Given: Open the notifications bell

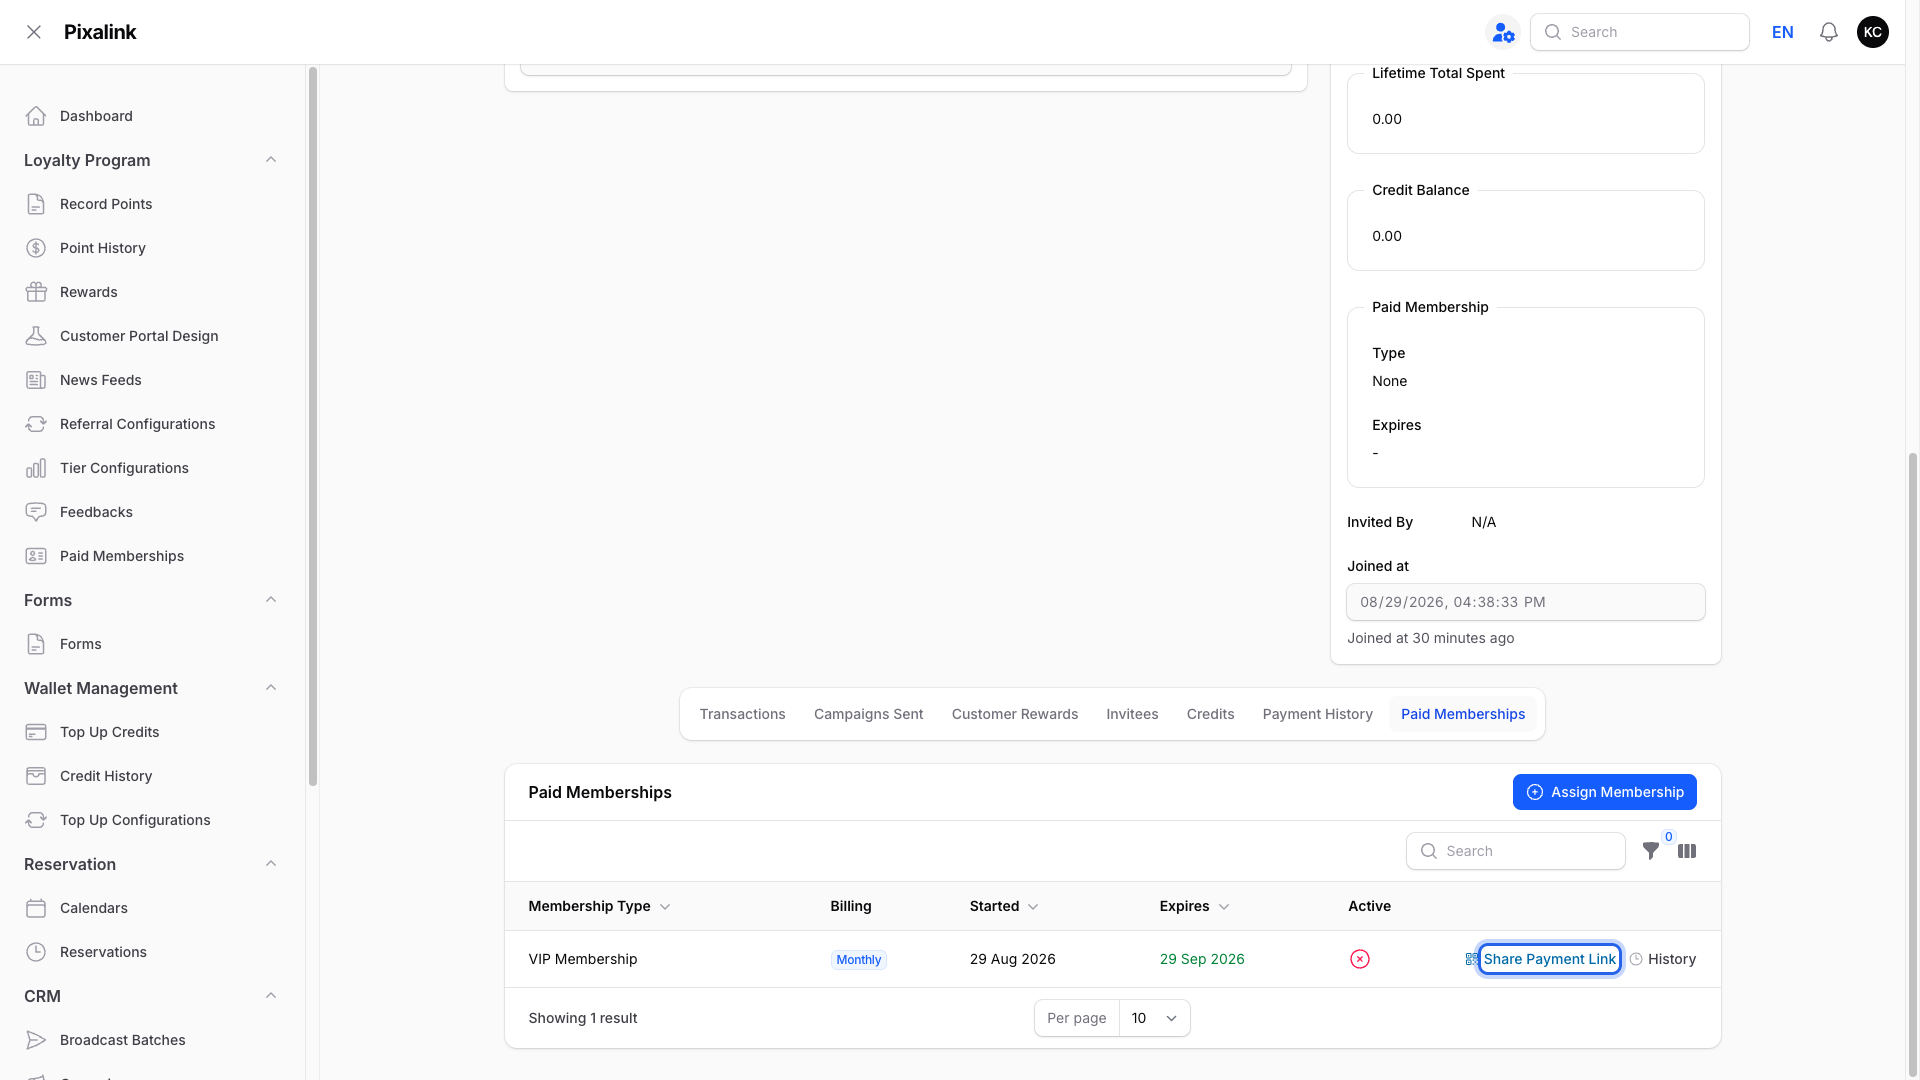Looking at the screenshot, I should pyautogui.click(x=1829, y=32).
